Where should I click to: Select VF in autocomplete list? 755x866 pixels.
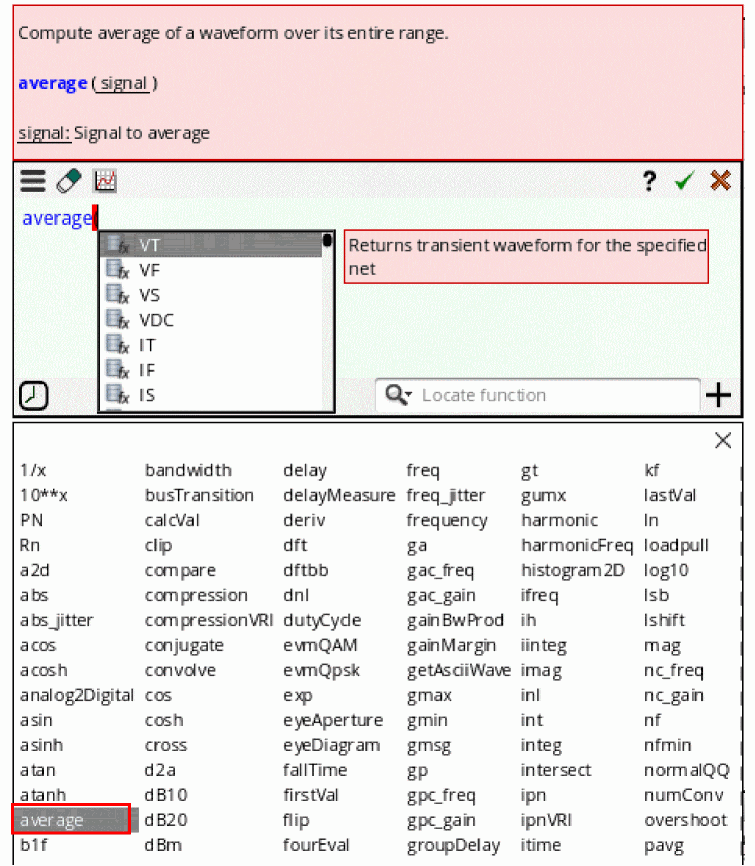[x=210, y=270]
